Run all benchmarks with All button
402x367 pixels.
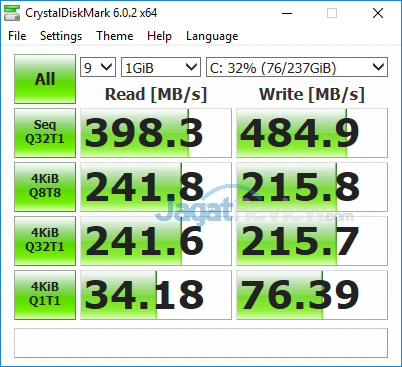tap(45, 79)
